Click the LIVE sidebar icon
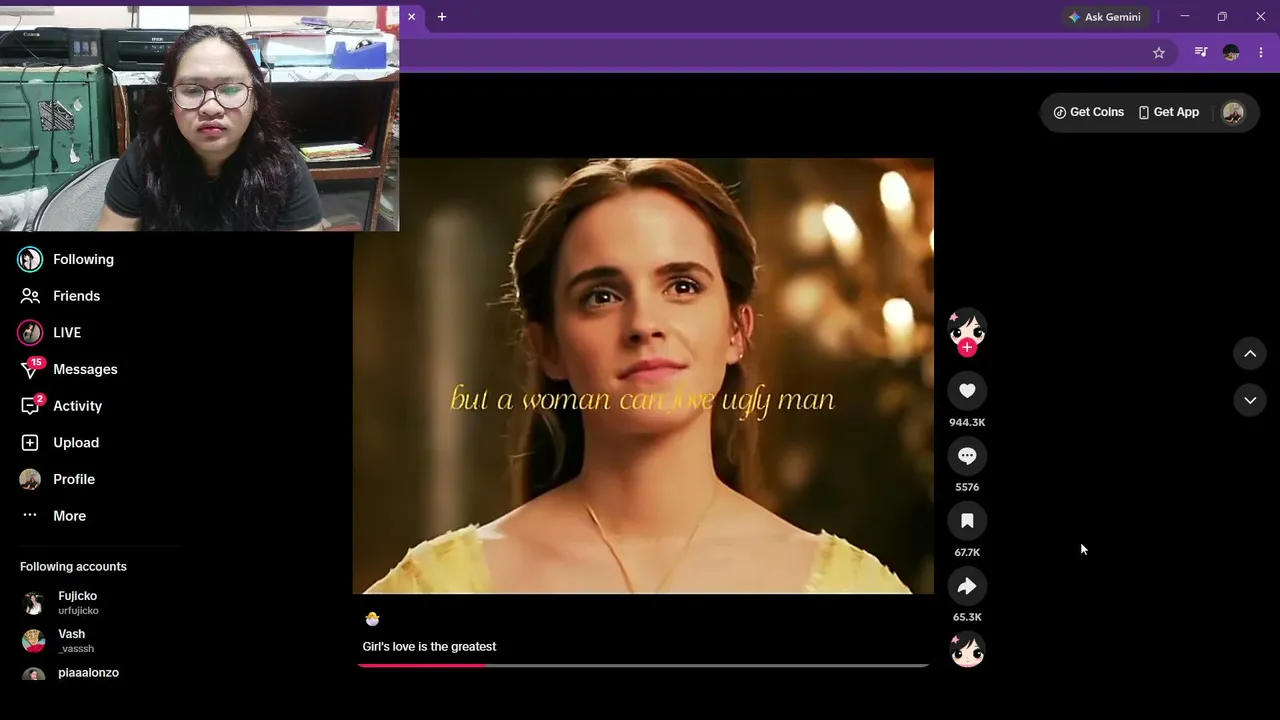Screen dimensions: 1280x720 pyautogui.click(x=30, y=332)
